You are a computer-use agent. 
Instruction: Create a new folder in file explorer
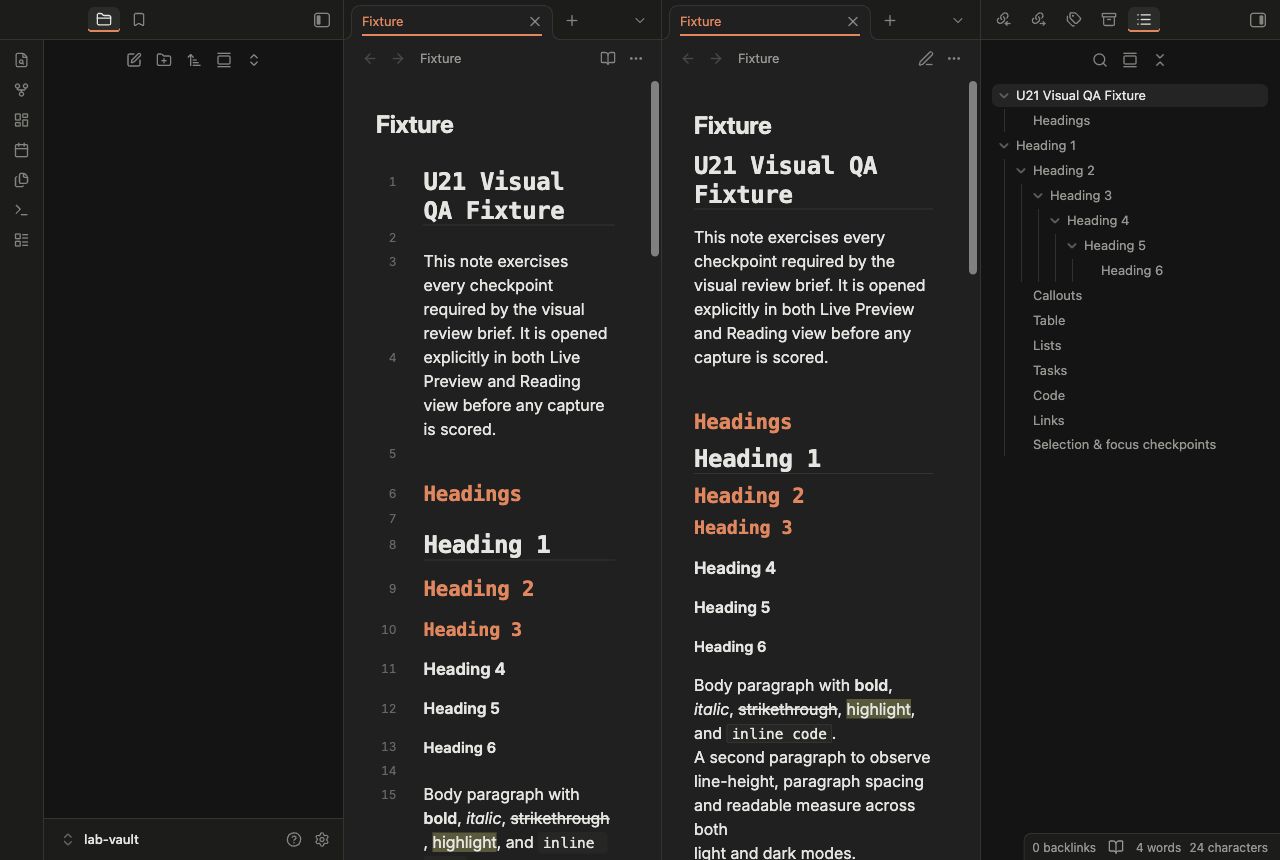(164, 60)
